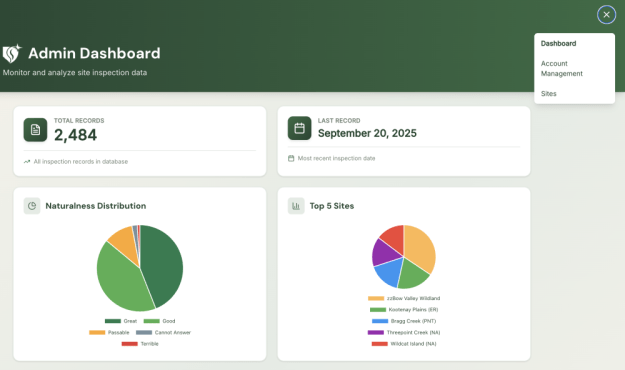The image size is (625, 370).
Task: Click the Naturalness Distribution title
Action: [96, 206]
